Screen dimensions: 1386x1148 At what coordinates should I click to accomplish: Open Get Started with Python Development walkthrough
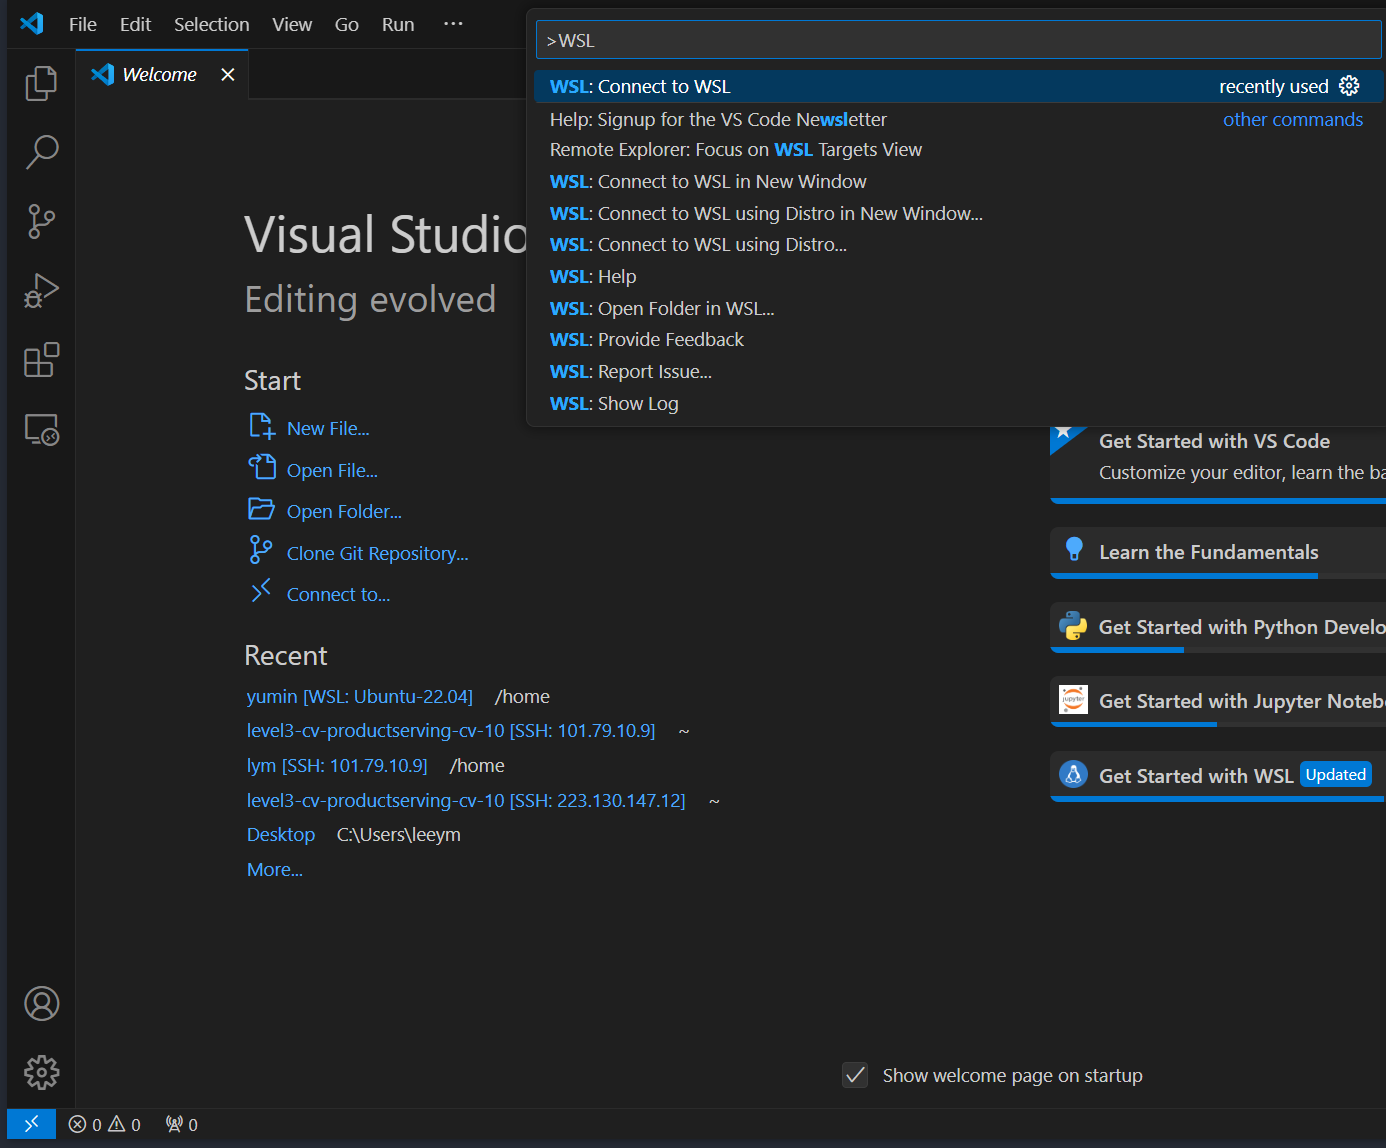(1218, 627)
